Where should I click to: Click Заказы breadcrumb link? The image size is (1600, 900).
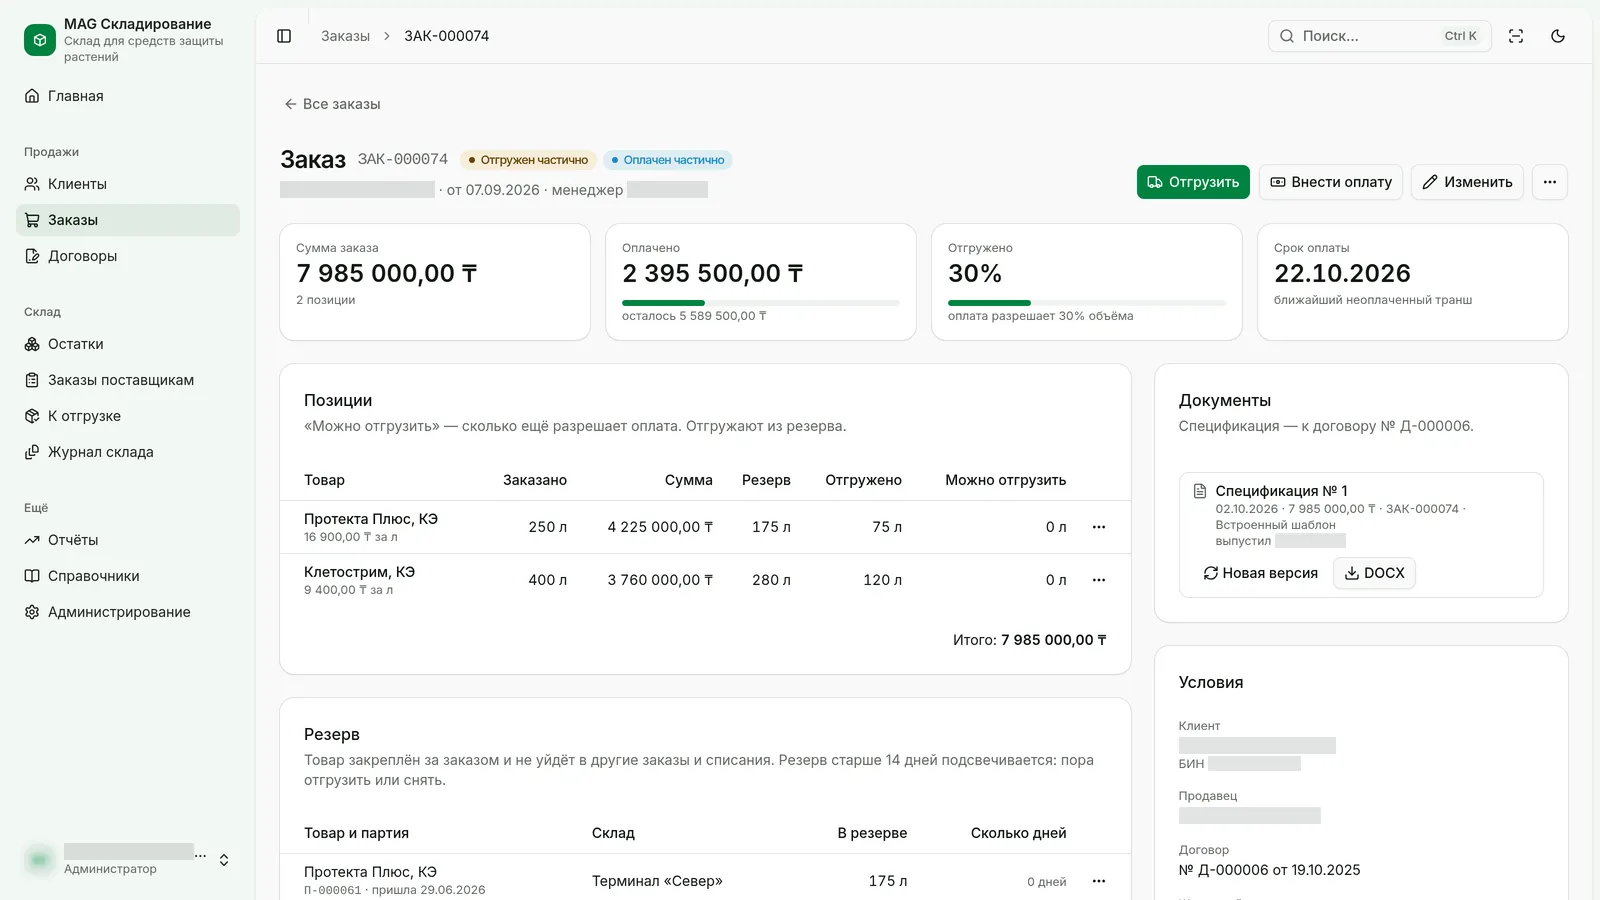pos(345,36)
